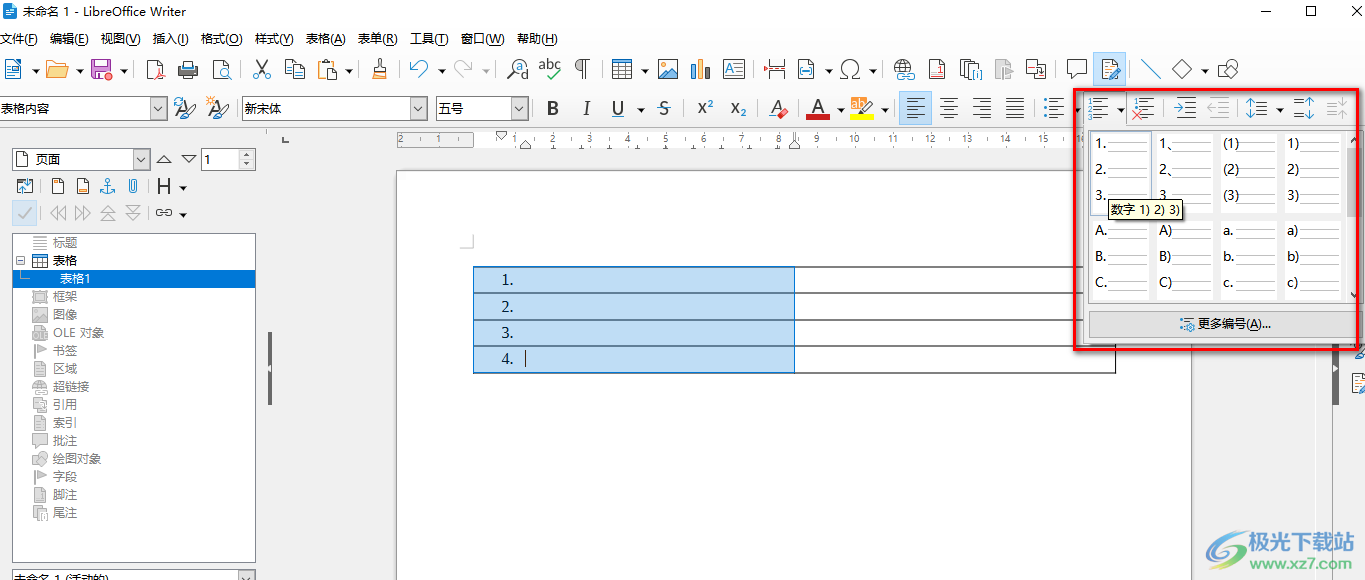Screen dimensions: 1365x580
Task: Open the 表格(A) menu
Action: click(x=325, y=39)
